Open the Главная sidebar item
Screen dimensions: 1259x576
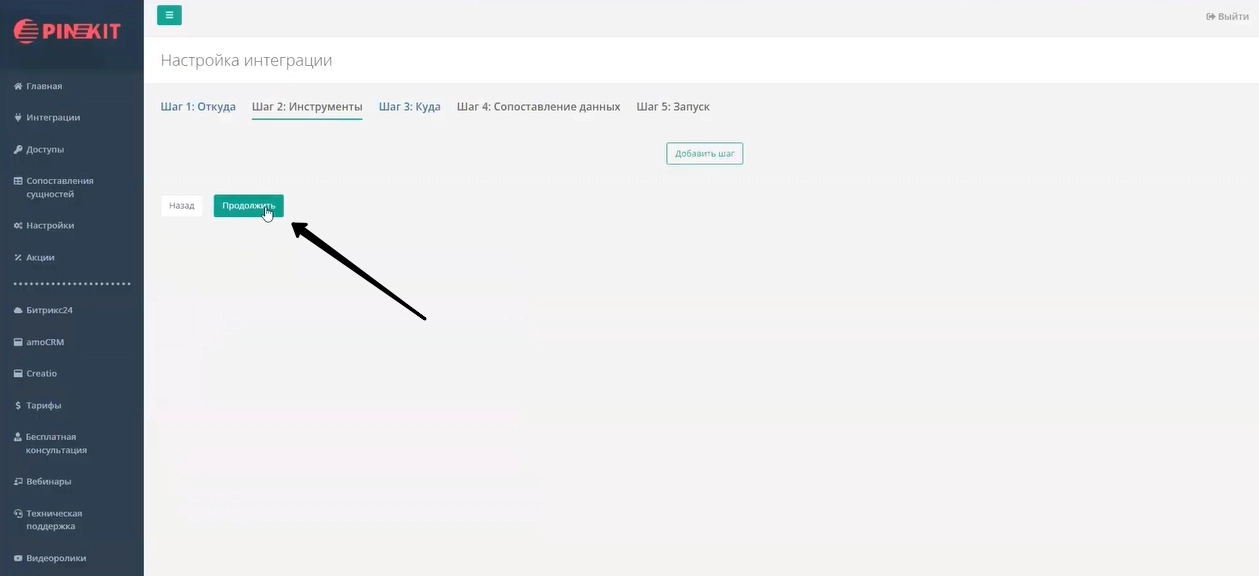pos(44,86)
